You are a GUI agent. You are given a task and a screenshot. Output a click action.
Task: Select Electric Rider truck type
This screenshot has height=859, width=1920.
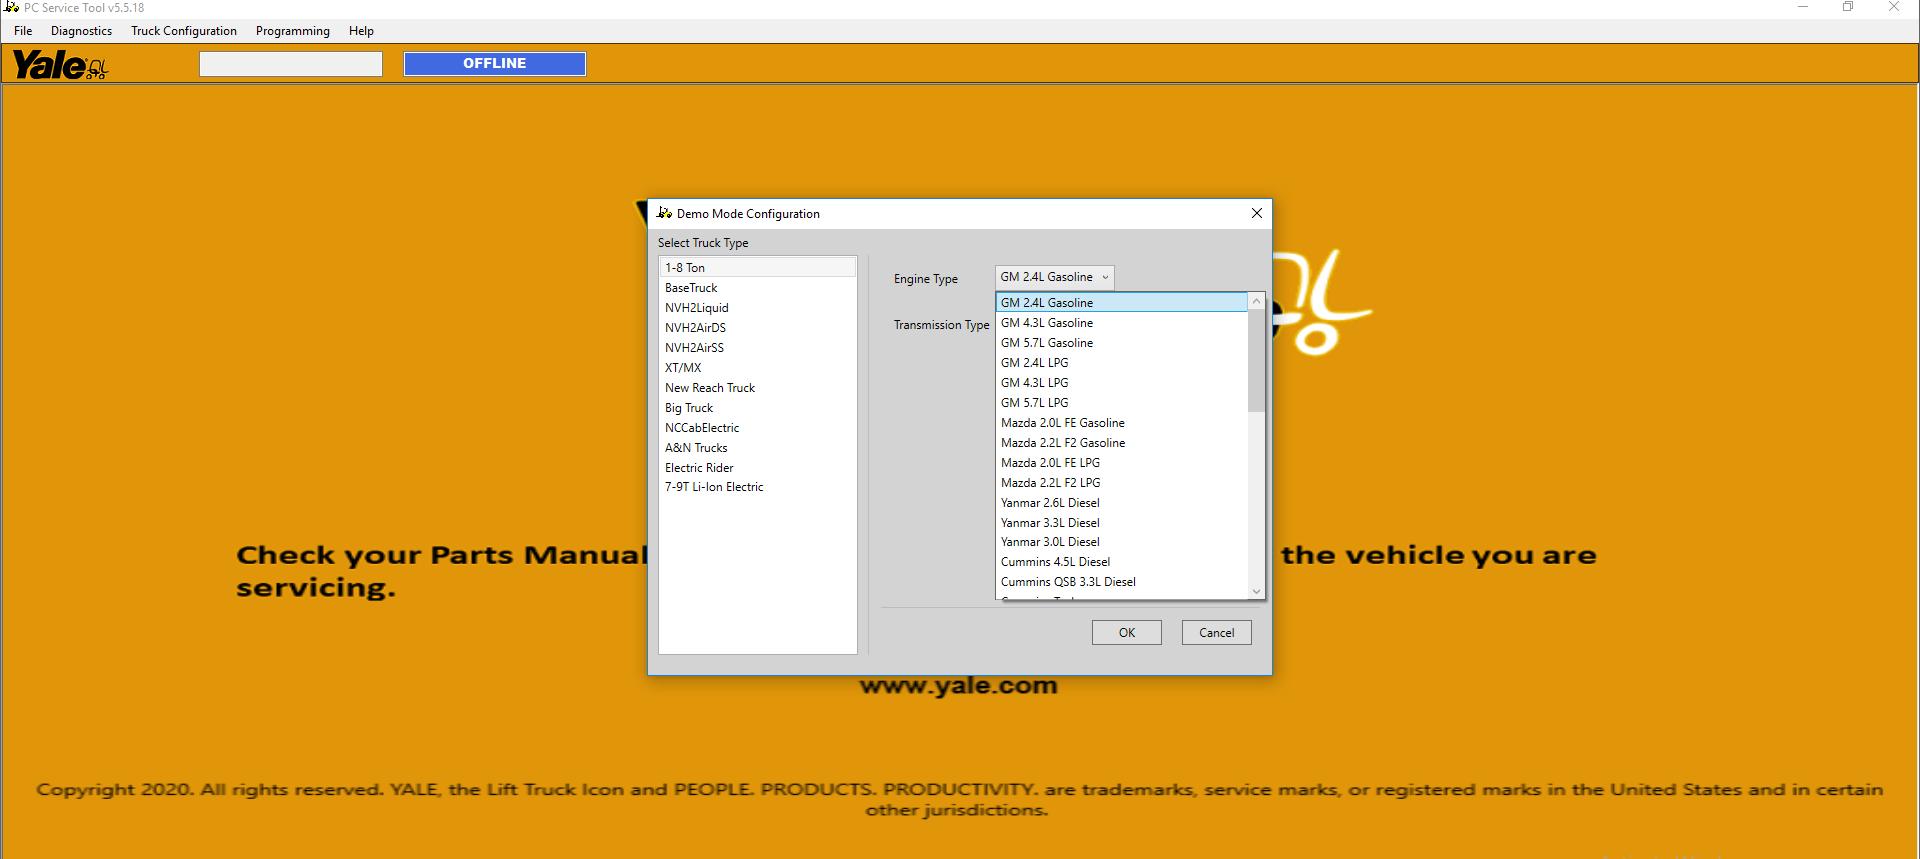757,468
